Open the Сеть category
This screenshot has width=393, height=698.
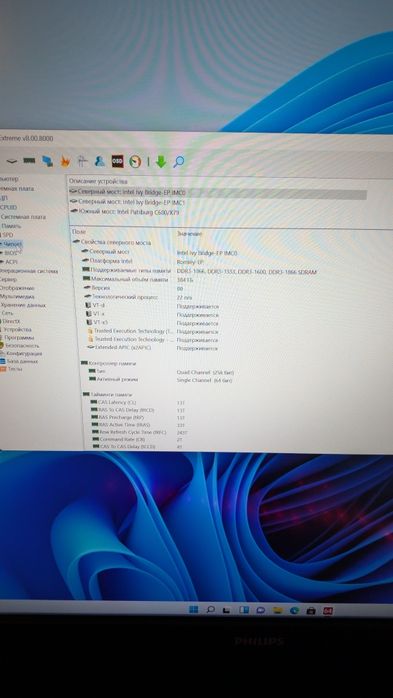pos(8,313)
